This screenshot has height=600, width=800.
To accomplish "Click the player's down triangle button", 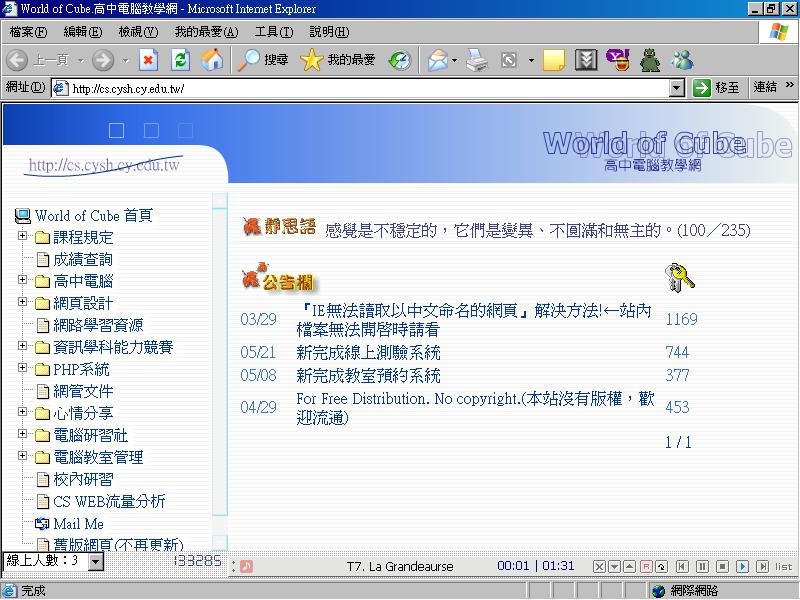I will point(615,566).
